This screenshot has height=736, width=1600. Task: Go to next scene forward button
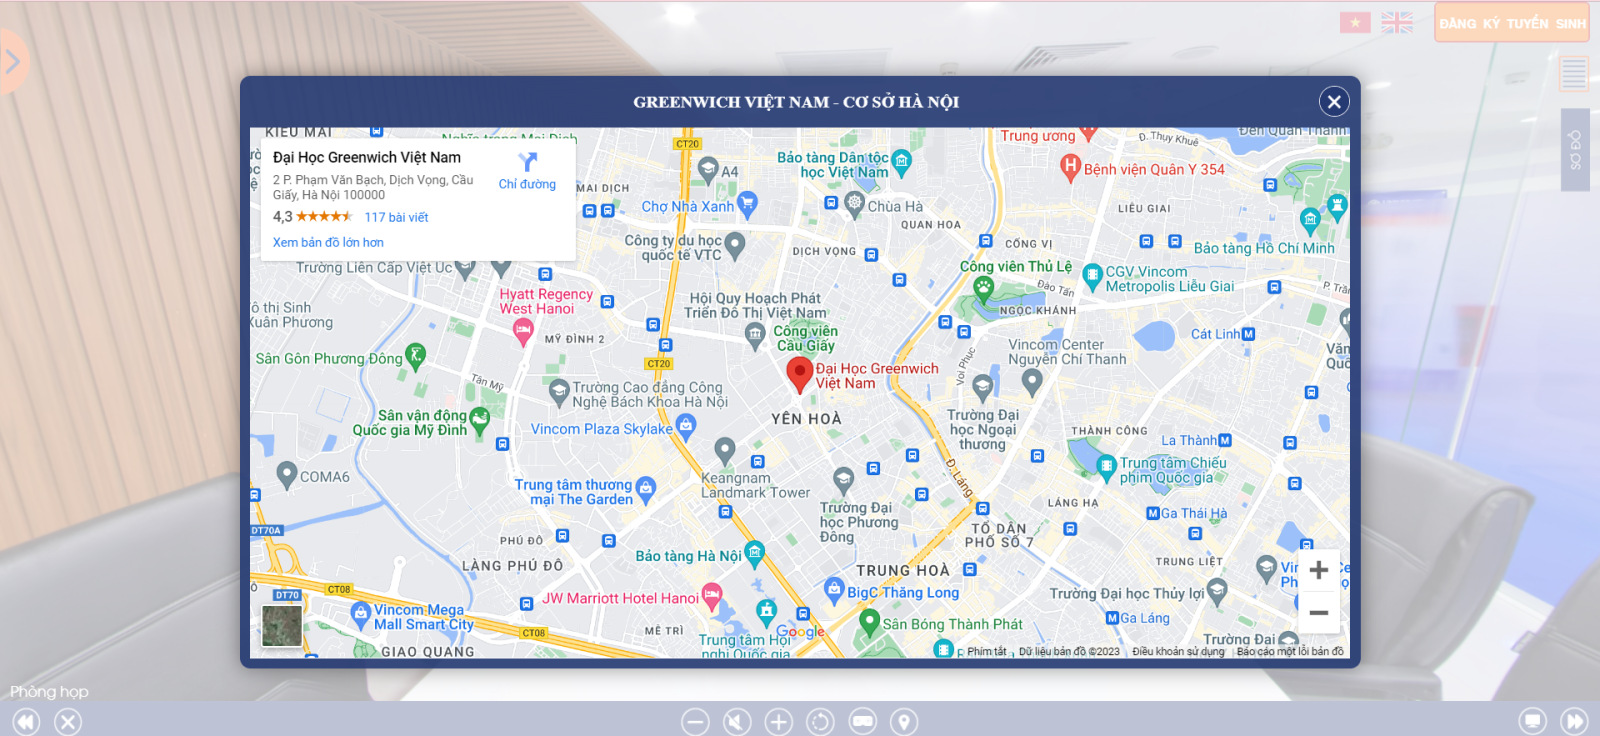[1574, 721]
